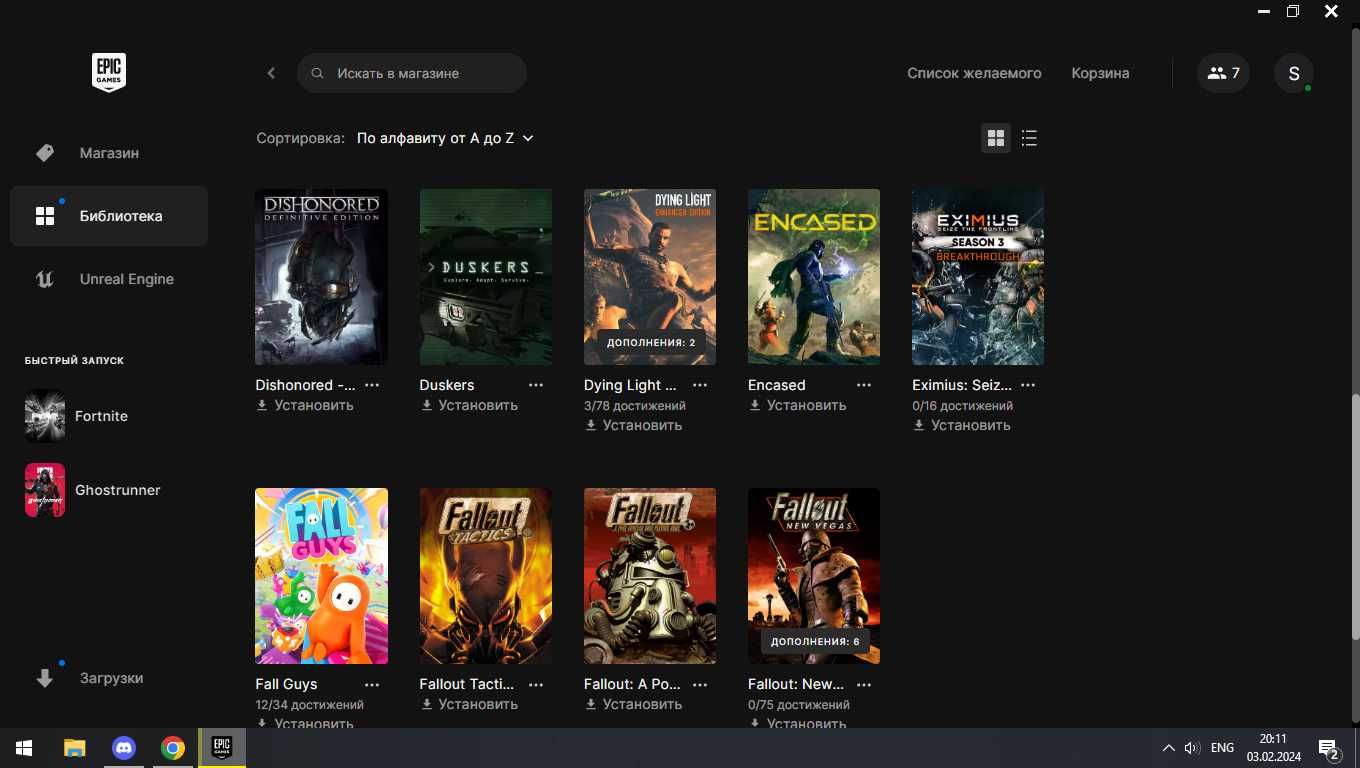This screenshot has width=1360, height=768.
Task: Install Eximius via Установить
Action: point(961,425)
